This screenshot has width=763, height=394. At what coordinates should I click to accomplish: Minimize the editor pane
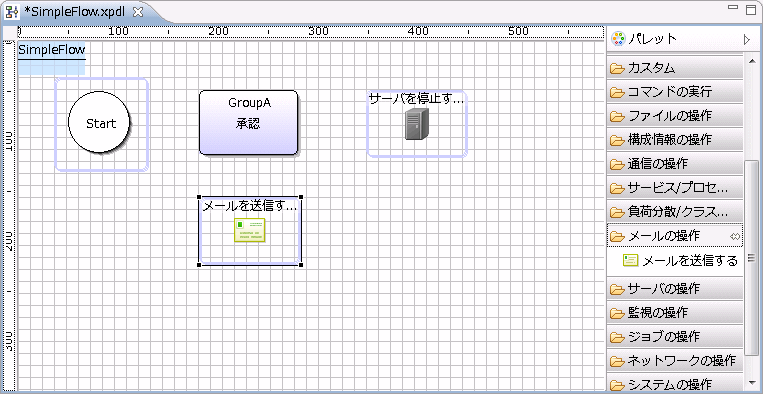tap(733, 8)
